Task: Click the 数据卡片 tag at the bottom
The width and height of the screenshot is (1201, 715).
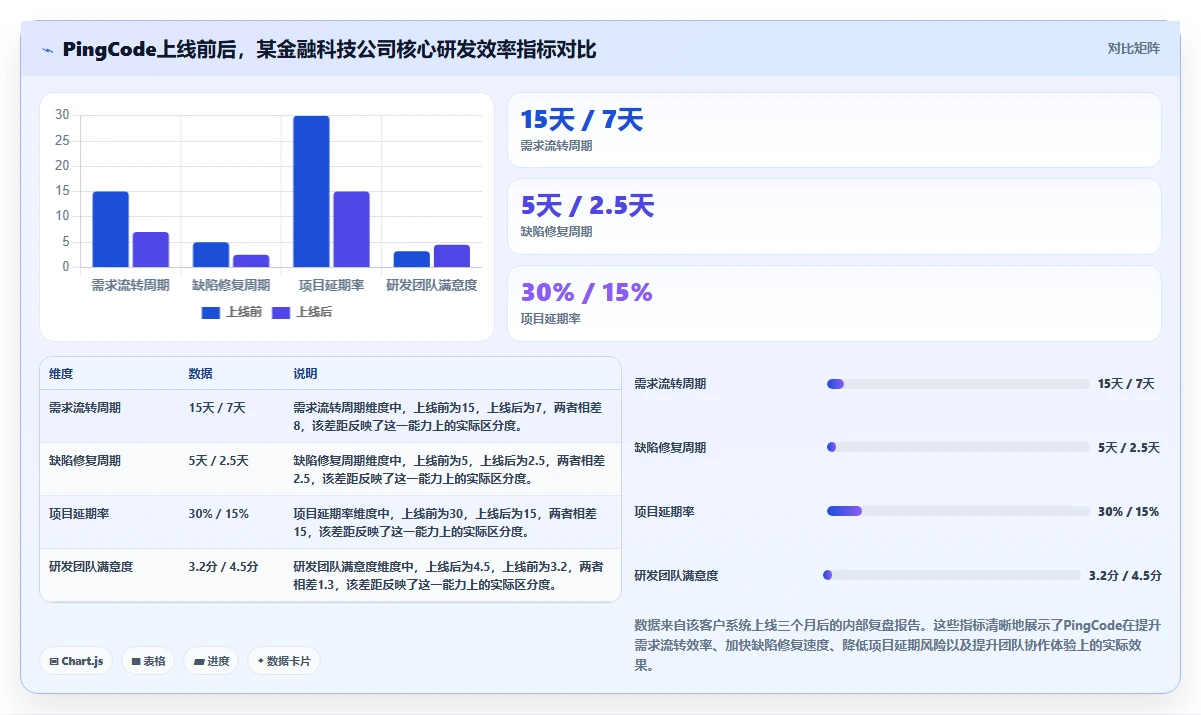Action: (284, 661)
